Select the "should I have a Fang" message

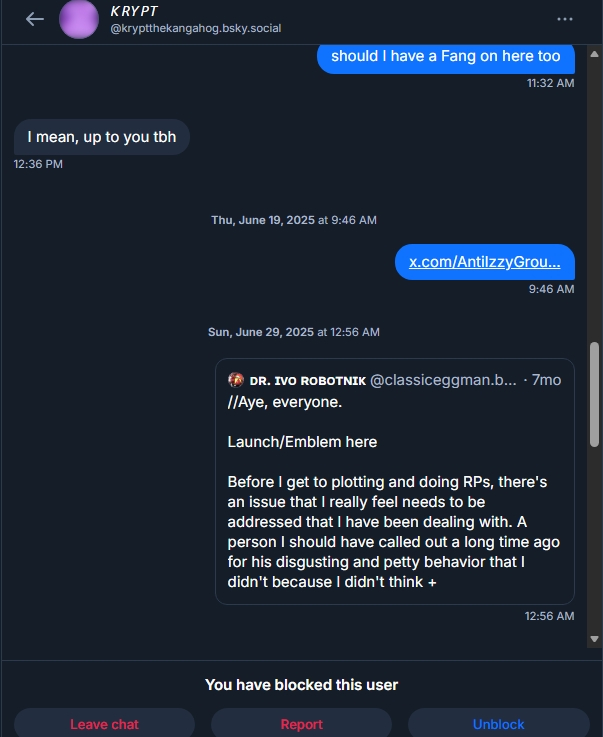[x=446, y=56]
